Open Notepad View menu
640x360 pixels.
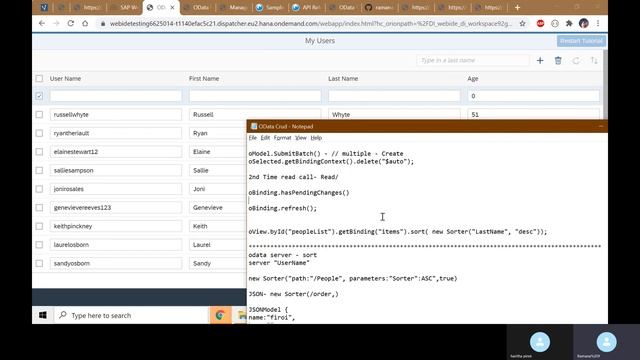(x=301, y=138)
